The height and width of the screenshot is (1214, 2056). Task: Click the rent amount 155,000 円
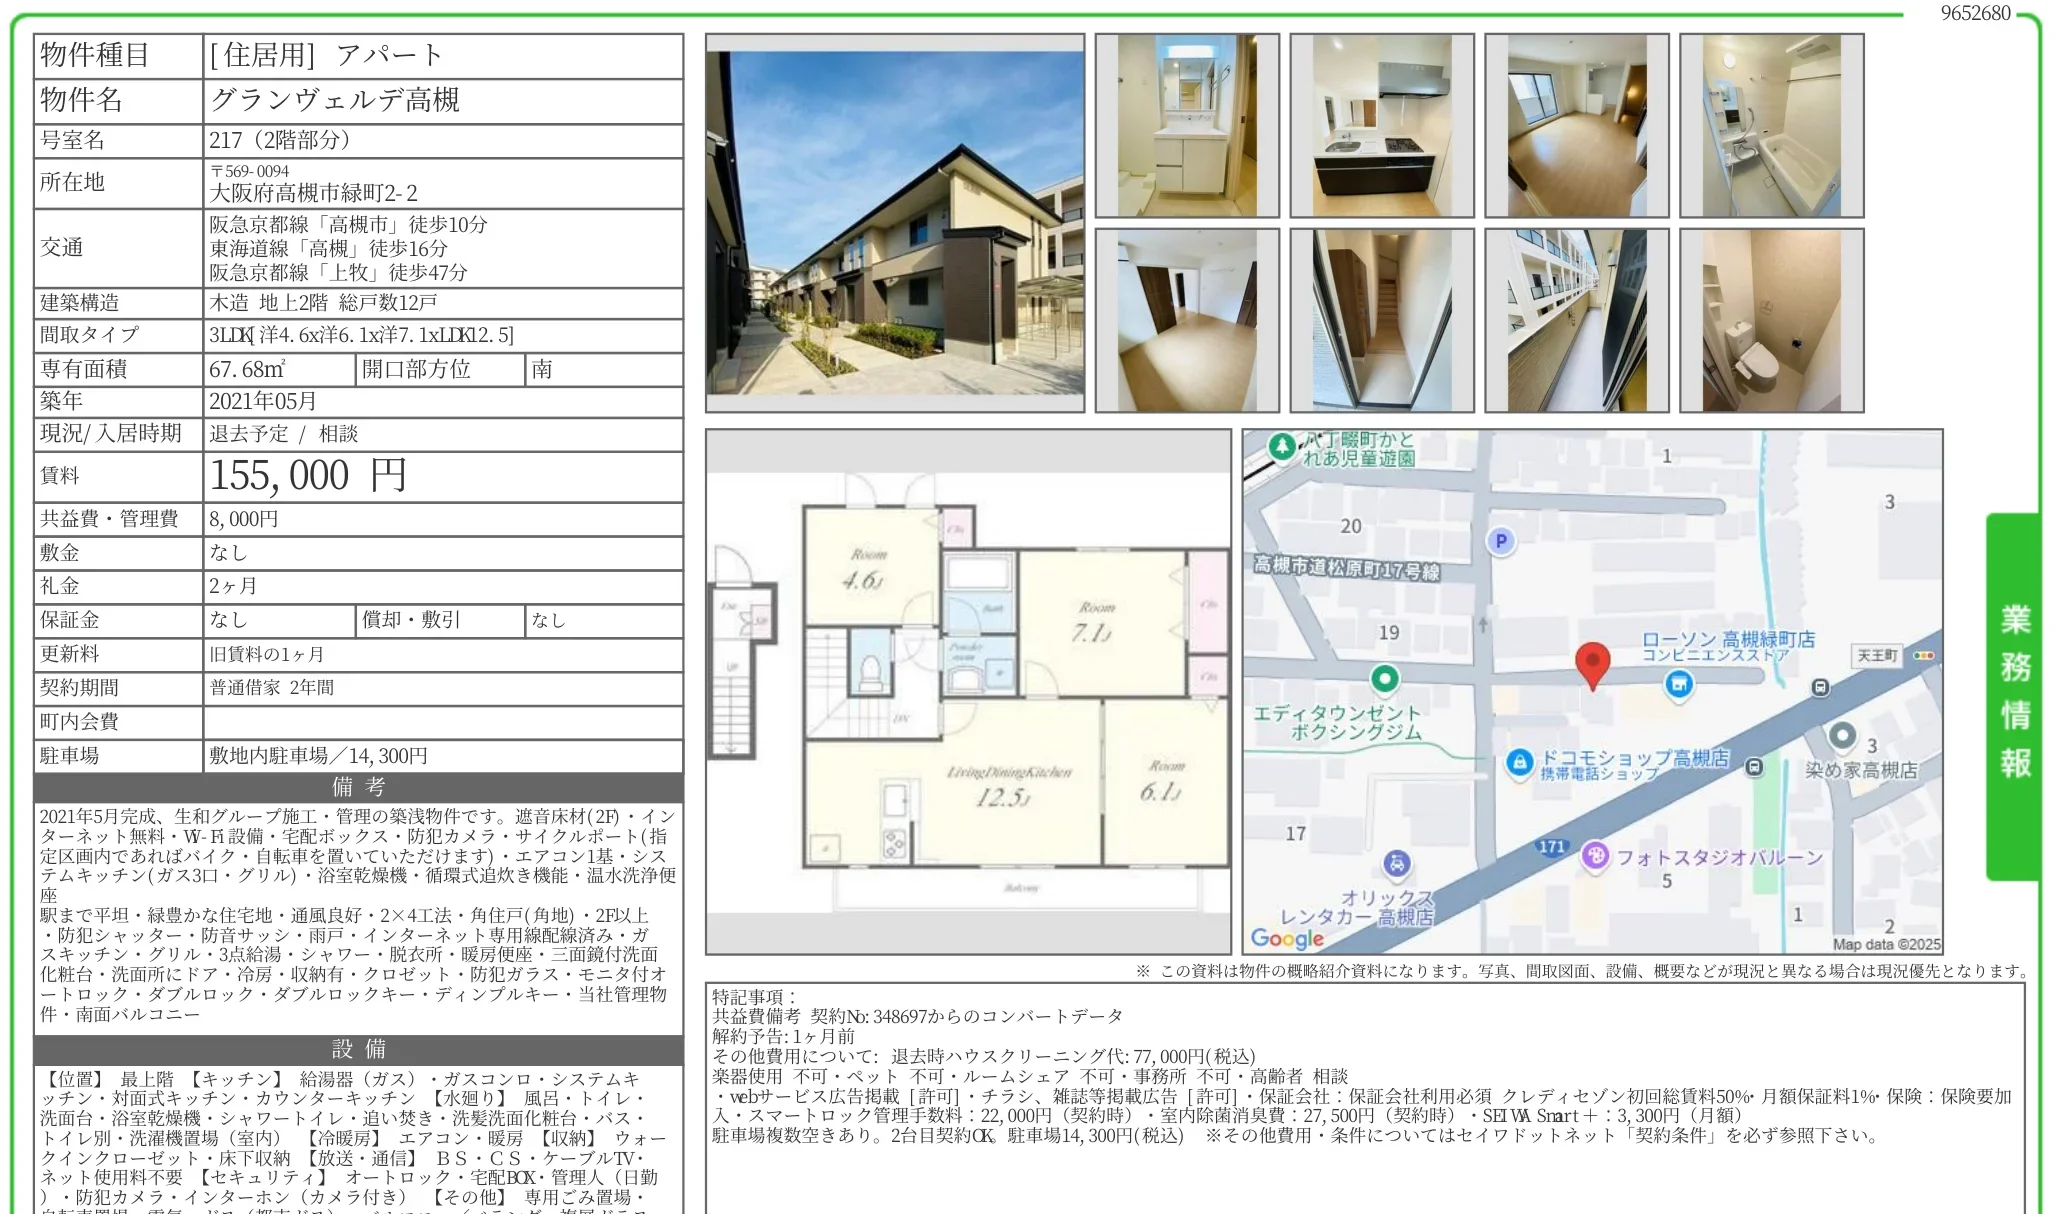309,475
